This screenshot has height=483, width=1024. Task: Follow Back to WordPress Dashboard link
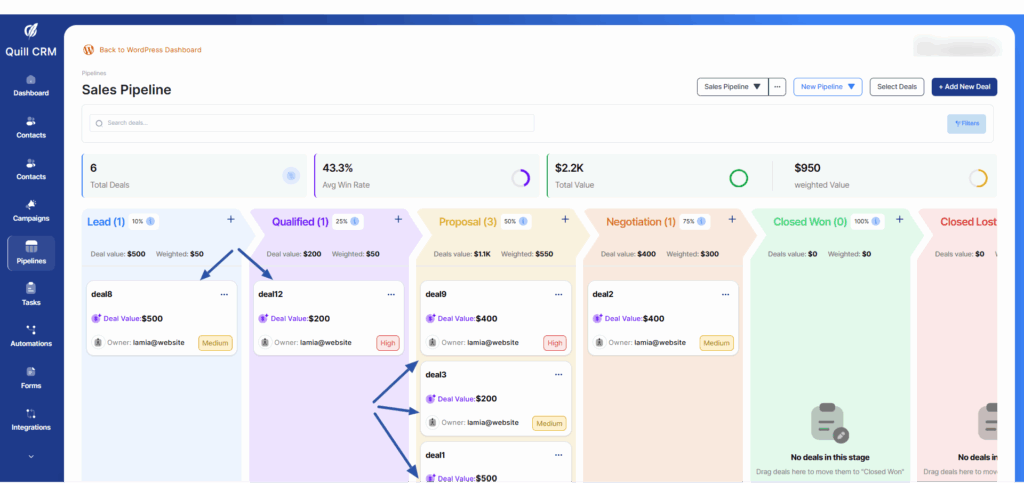tap(149, 49)
